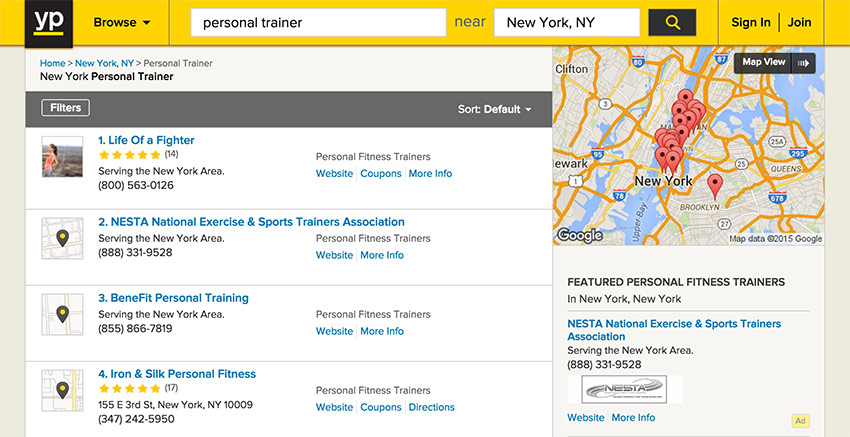Switch to Map View
Image resolution: width=850 pixels, height=437 pixels.
click(x=763, y=62)
